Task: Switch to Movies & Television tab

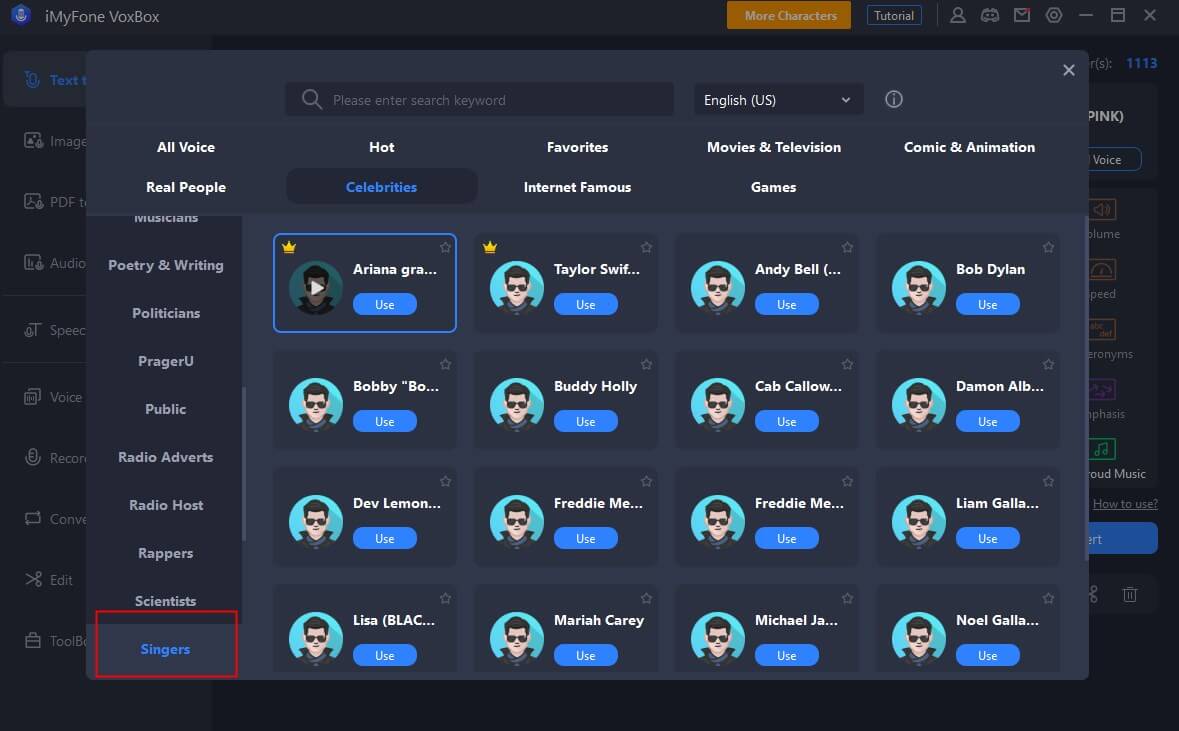Action: [773, 147]
